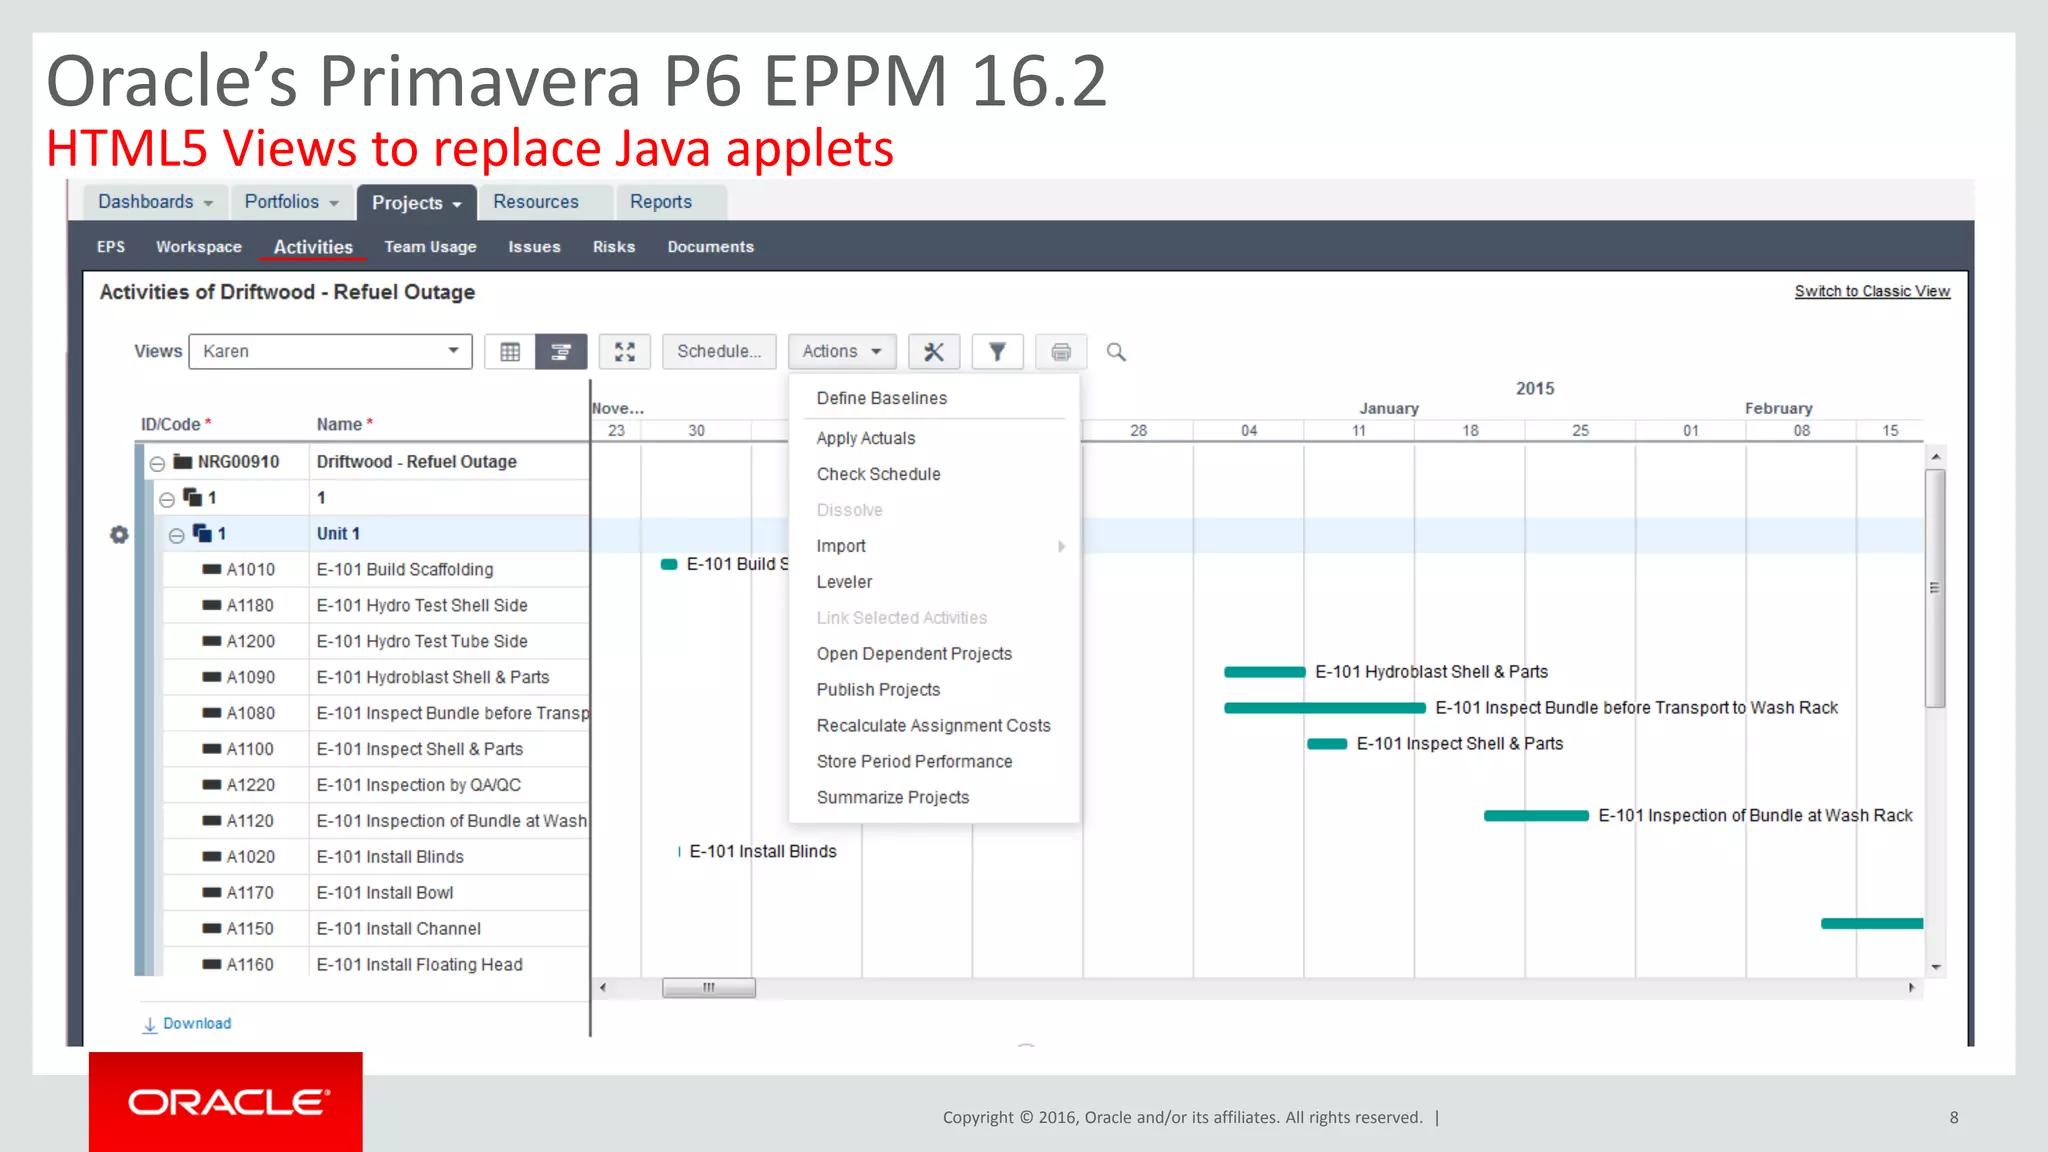Click the activity icon for A1180
This screenshot has height=1152, width=2048.
[212, 605]
